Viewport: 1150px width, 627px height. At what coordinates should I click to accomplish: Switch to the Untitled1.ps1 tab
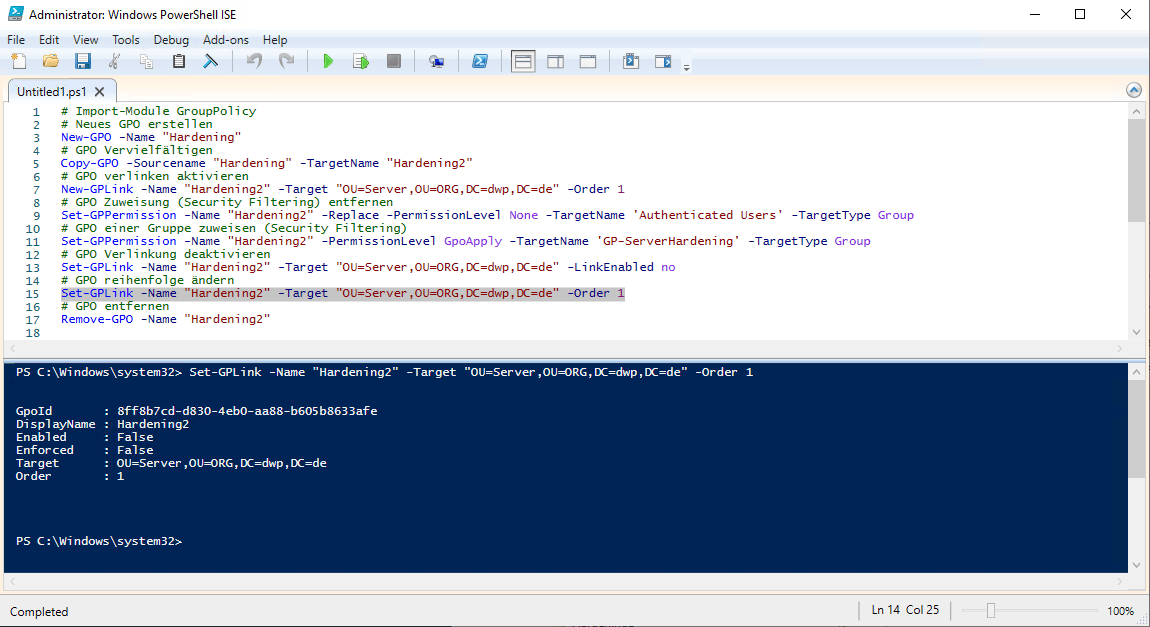[52, 91]
